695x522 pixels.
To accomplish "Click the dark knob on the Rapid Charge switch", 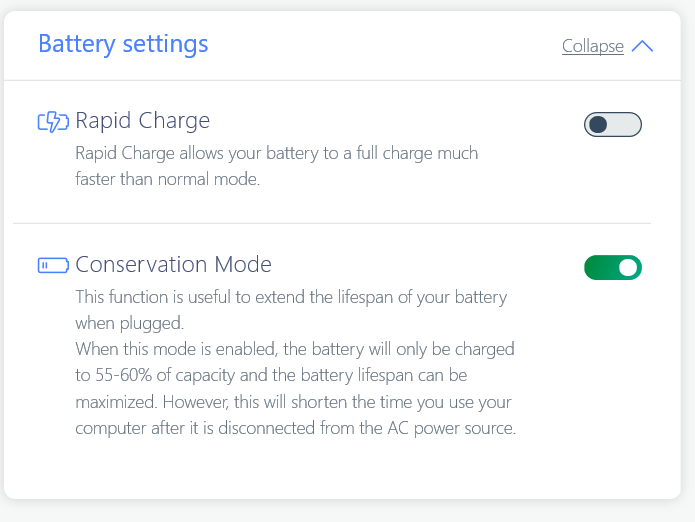I will click(599, 125).
